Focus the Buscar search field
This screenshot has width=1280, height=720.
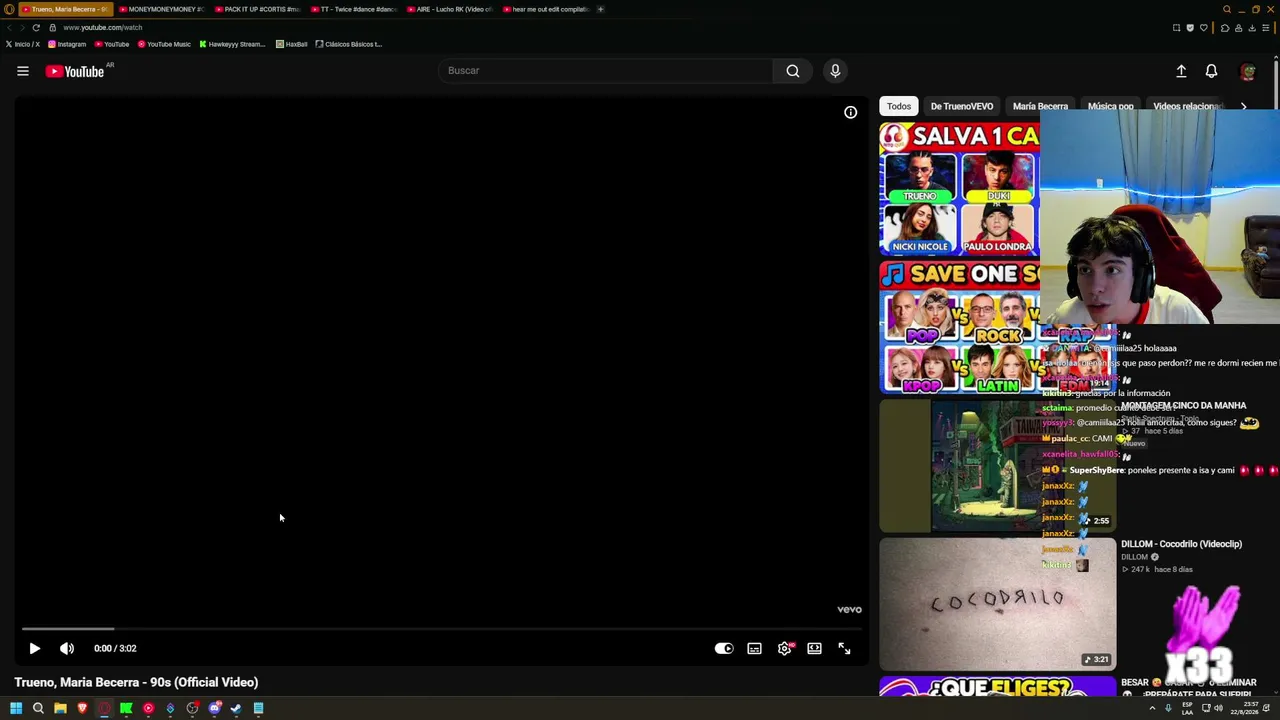[605, 71]
